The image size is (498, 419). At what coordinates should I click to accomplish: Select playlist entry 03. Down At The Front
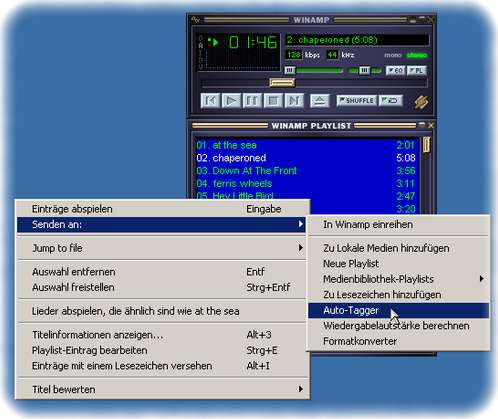click(x=305, y=171)
